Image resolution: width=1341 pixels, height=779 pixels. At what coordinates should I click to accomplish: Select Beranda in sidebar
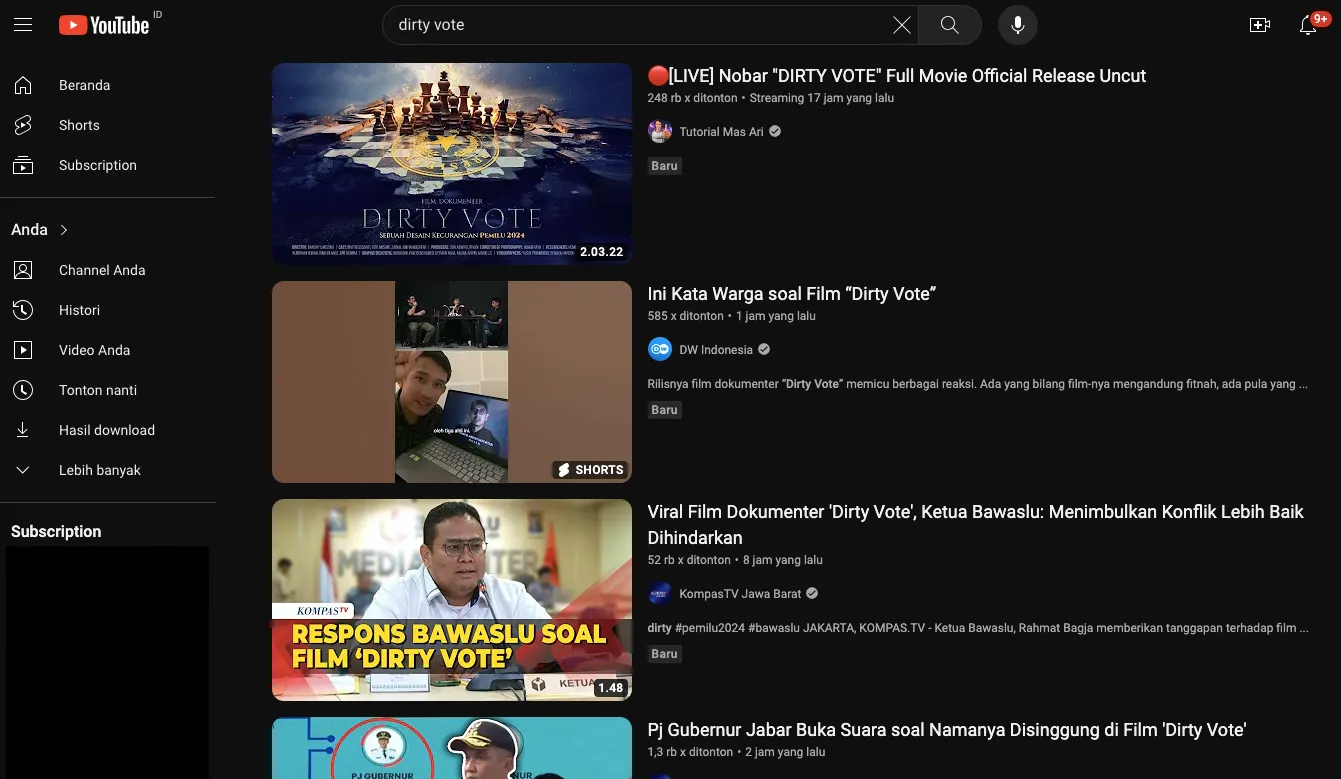coord(84,85)
